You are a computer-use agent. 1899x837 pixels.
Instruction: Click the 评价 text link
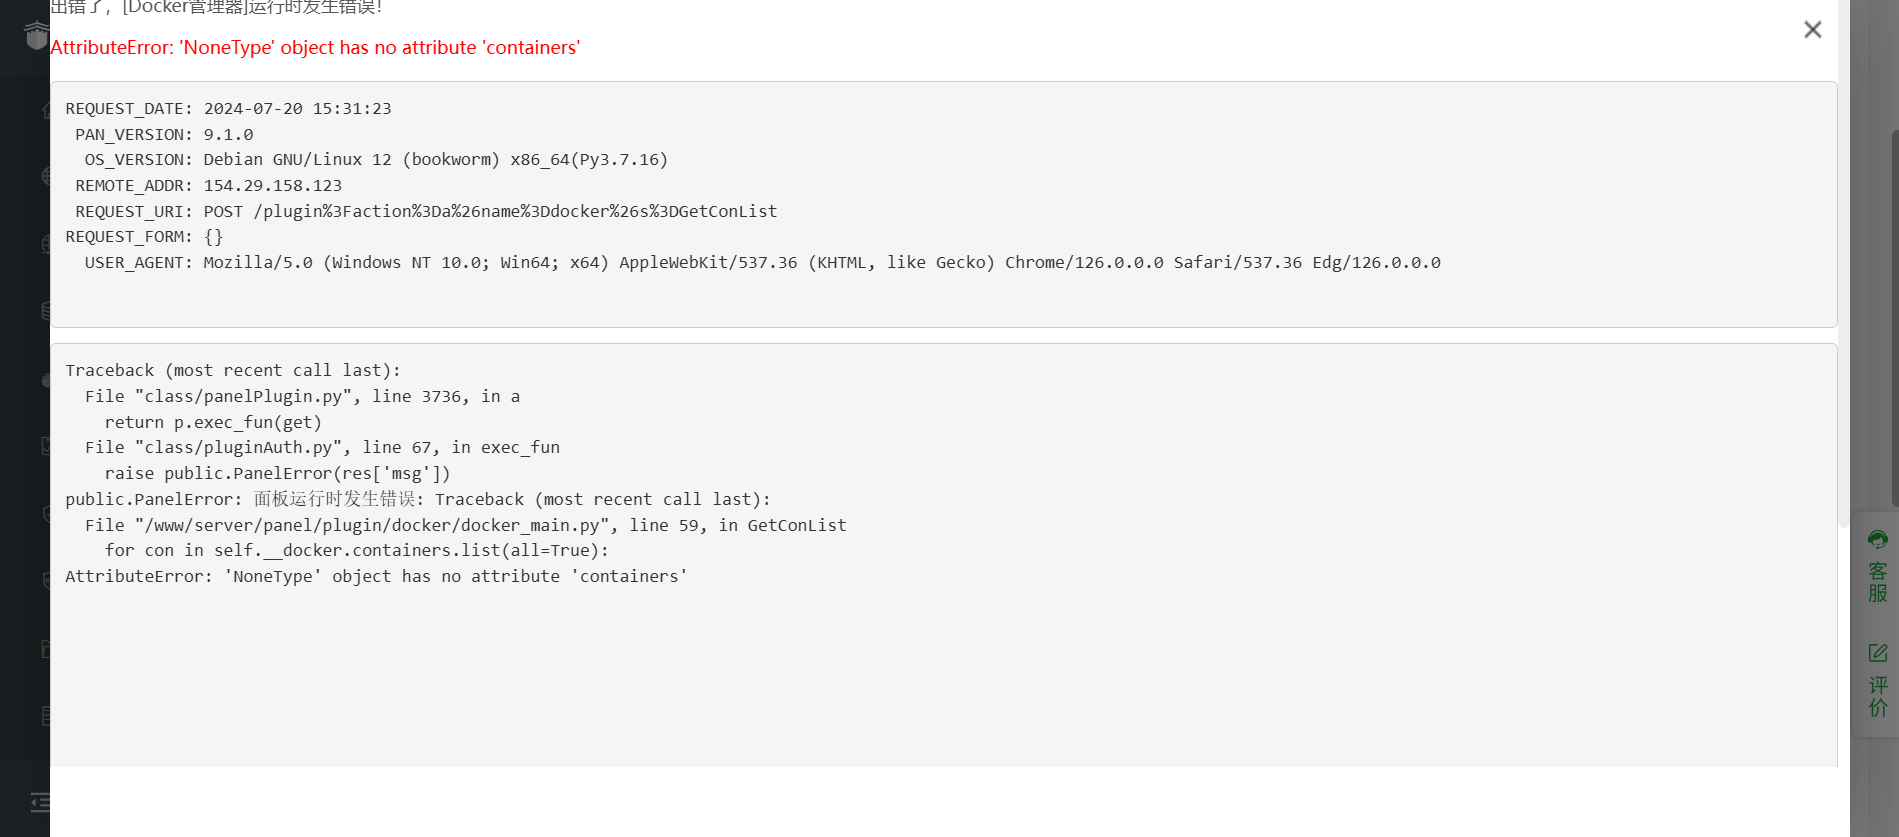(1878, 697)
